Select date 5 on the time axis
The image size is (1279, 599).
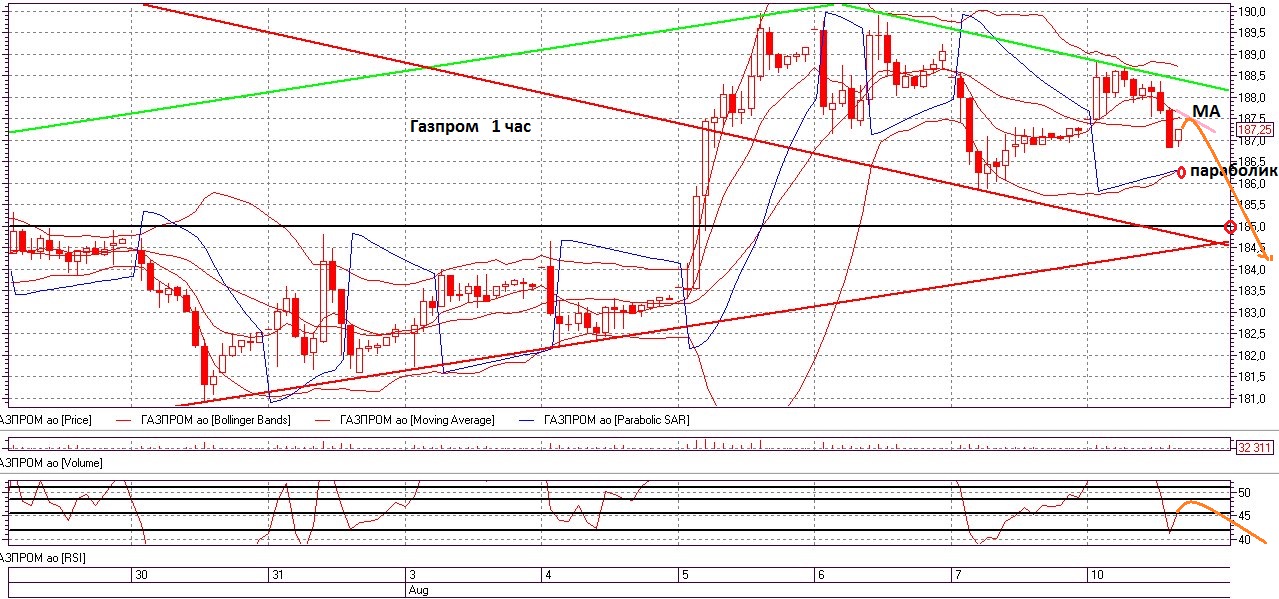pyautogui.click(x=684, y=575)
